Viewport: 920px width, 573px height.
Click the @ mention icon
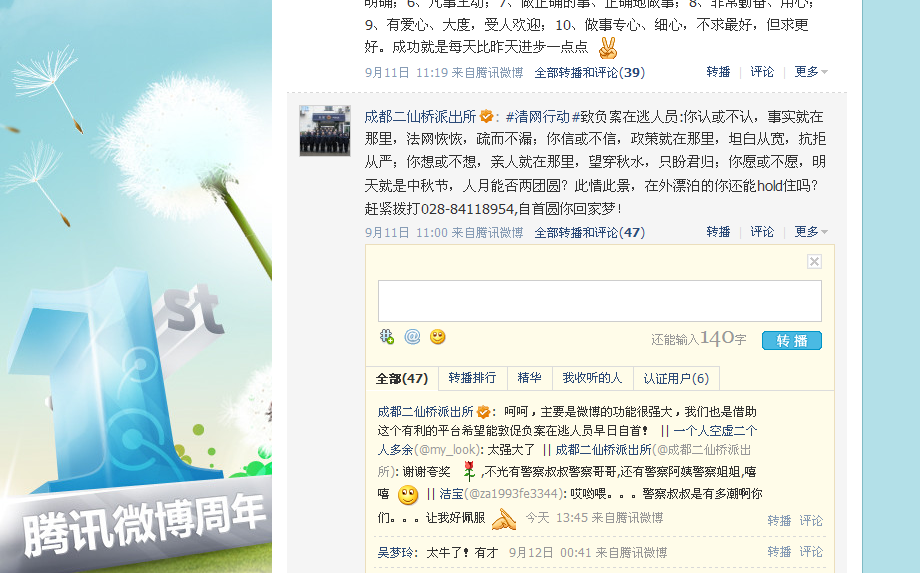tap(412, 337)
